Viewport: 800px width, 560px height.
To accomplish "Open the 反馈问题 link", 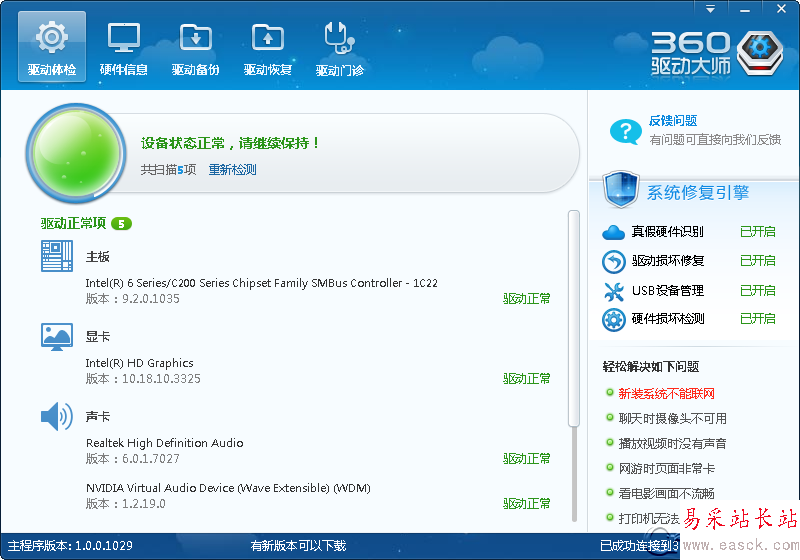I will coord(672,121).
